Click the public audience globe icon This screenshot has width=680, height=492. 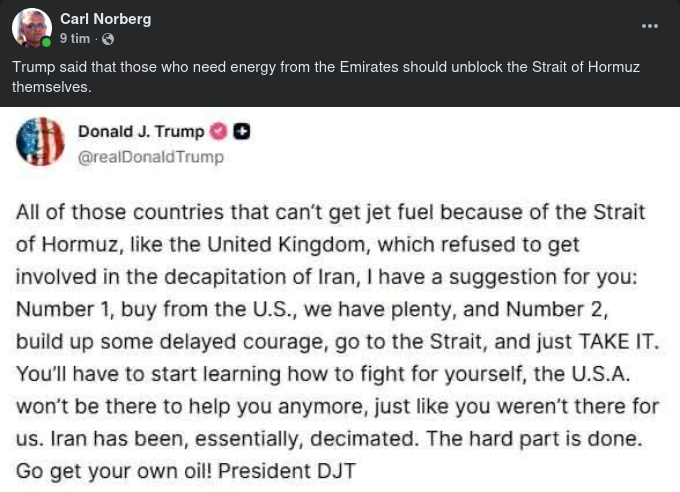[x=108, y=39]
